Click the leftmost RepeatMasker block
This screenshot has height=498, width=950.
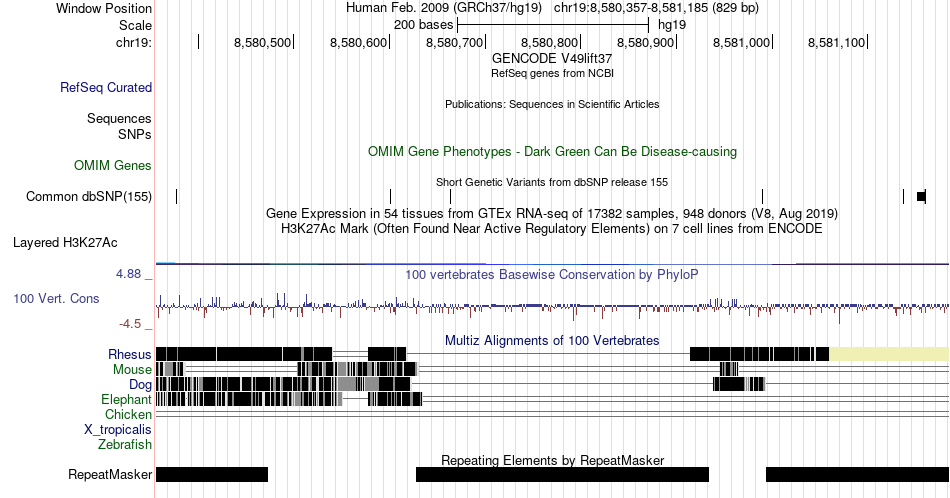[x=212, y=474]
